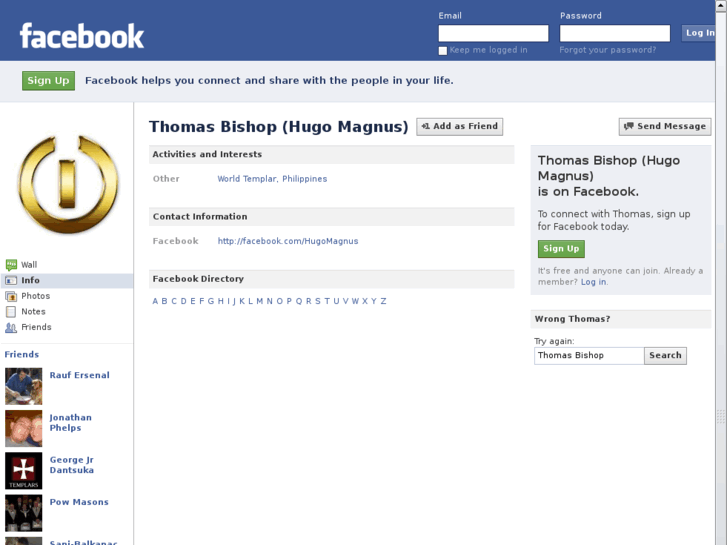Click Send Message button
Image resolution: width=727 pixels, height=545 pixels.
pos(665,126)
